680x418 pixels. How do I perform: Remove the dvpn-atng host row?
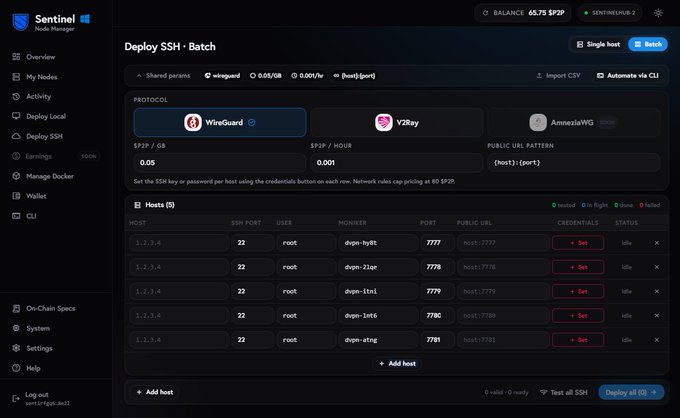click(x=657, y=340)
